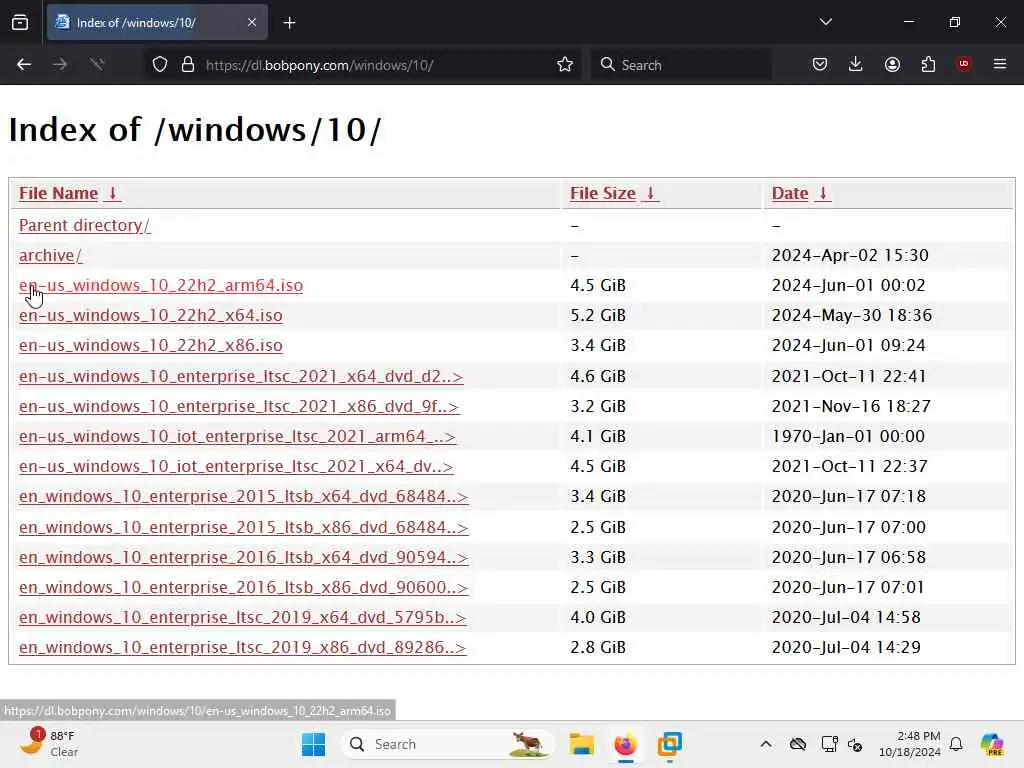Download en-us_windows_10_22h2_x64.iso
Image resolution: width=1024 pixels, height=768 pixels.
[151, 315]
